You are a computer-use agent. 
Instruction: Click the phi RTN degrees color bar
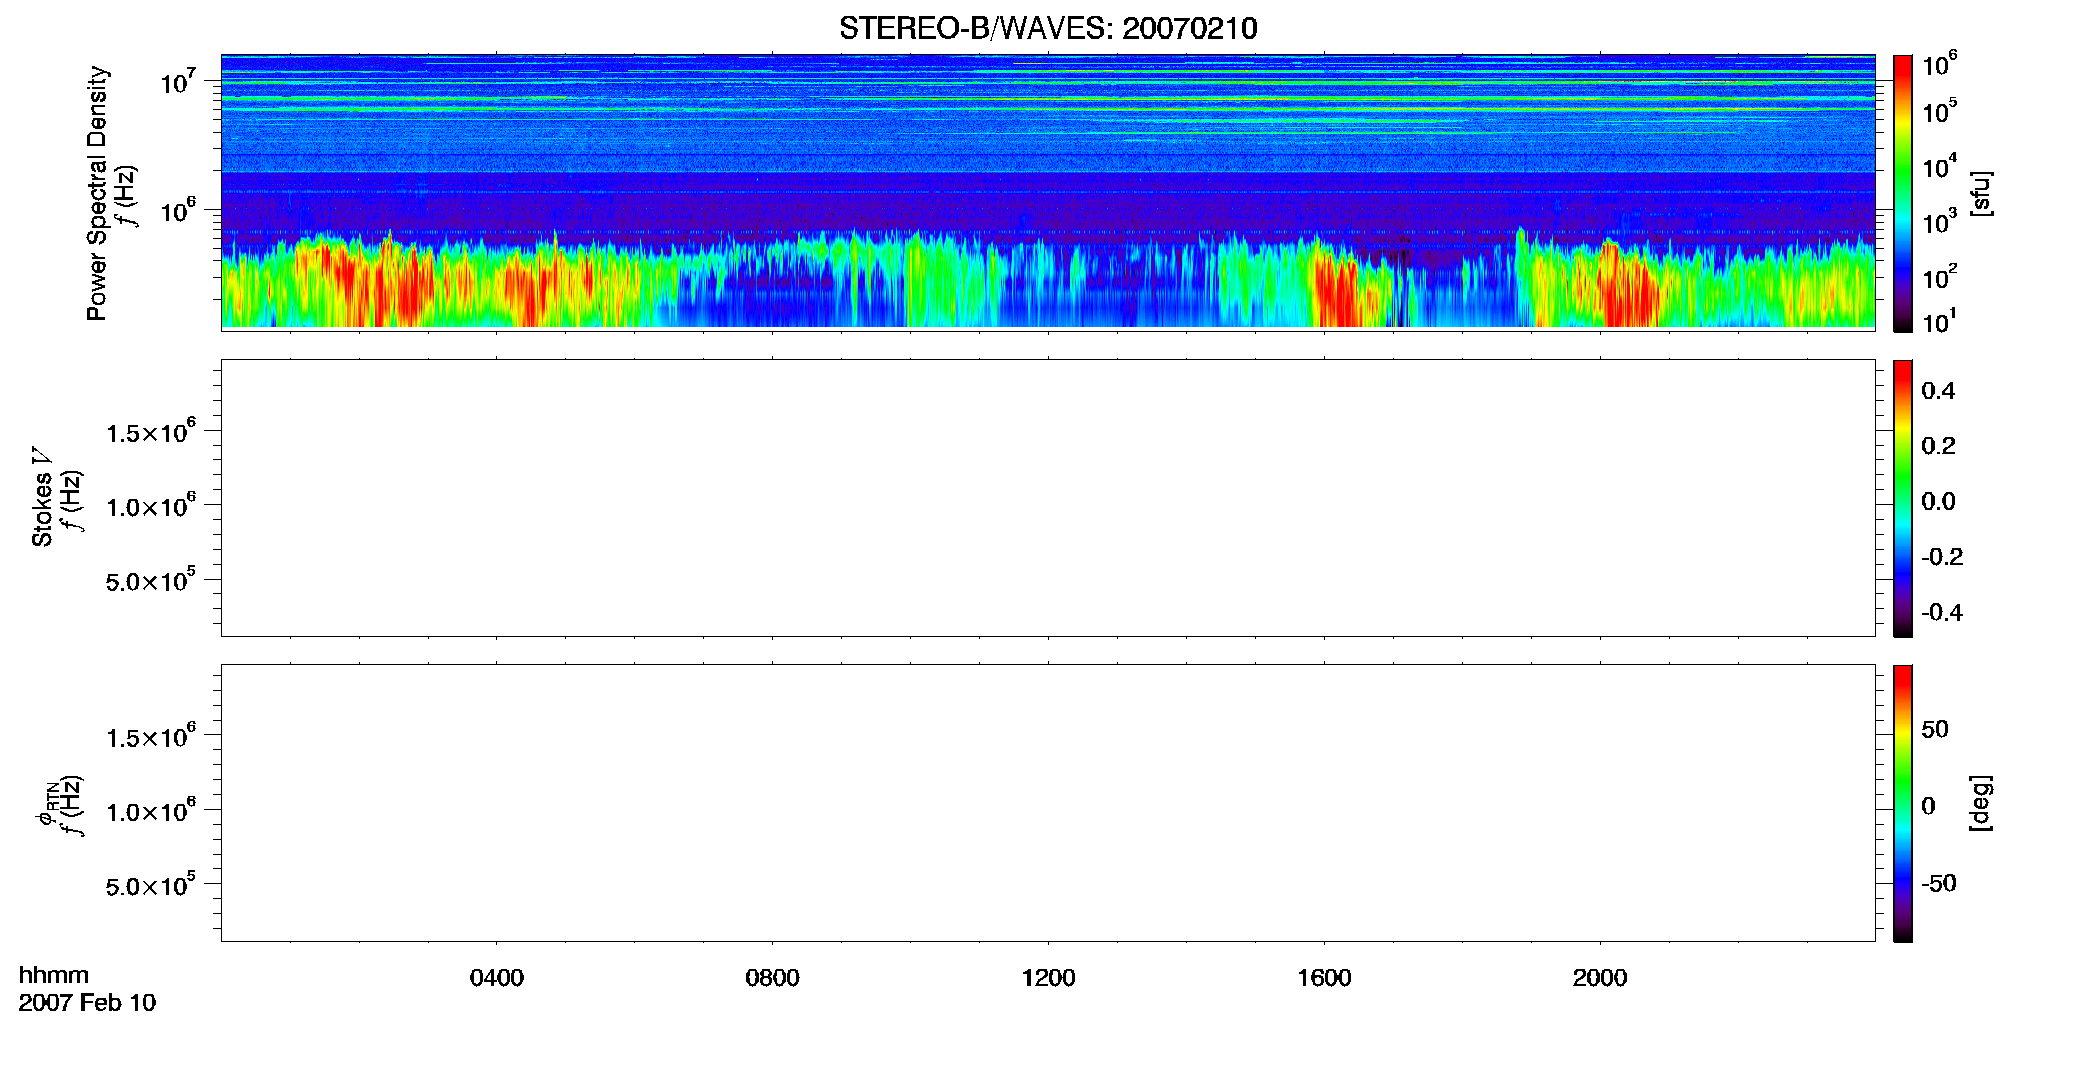click(1902, 803)
